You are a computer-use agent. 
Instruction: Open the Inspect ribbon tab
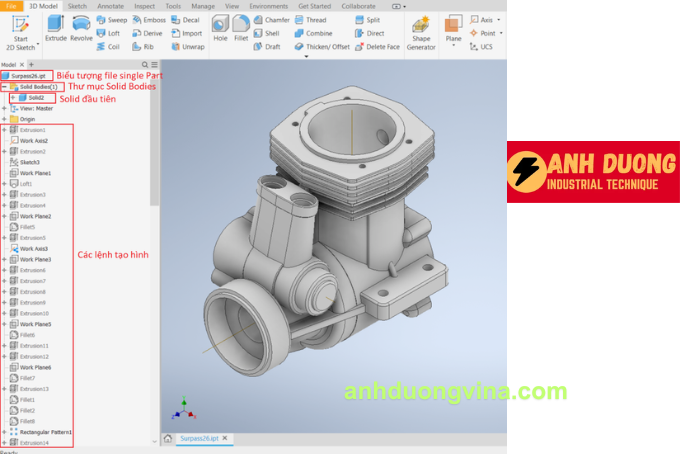(x=144, y=5)
